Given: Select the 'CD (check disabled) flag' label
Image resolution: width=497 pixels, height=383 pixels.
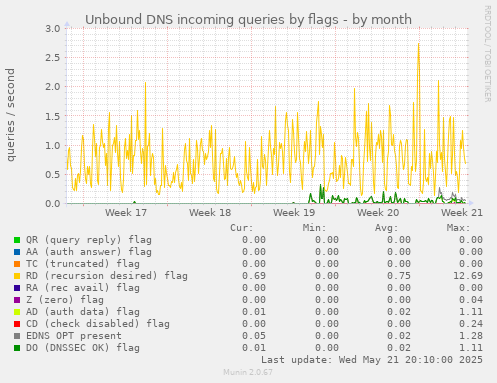Looking at the screenshot, I should pos(98,324).
